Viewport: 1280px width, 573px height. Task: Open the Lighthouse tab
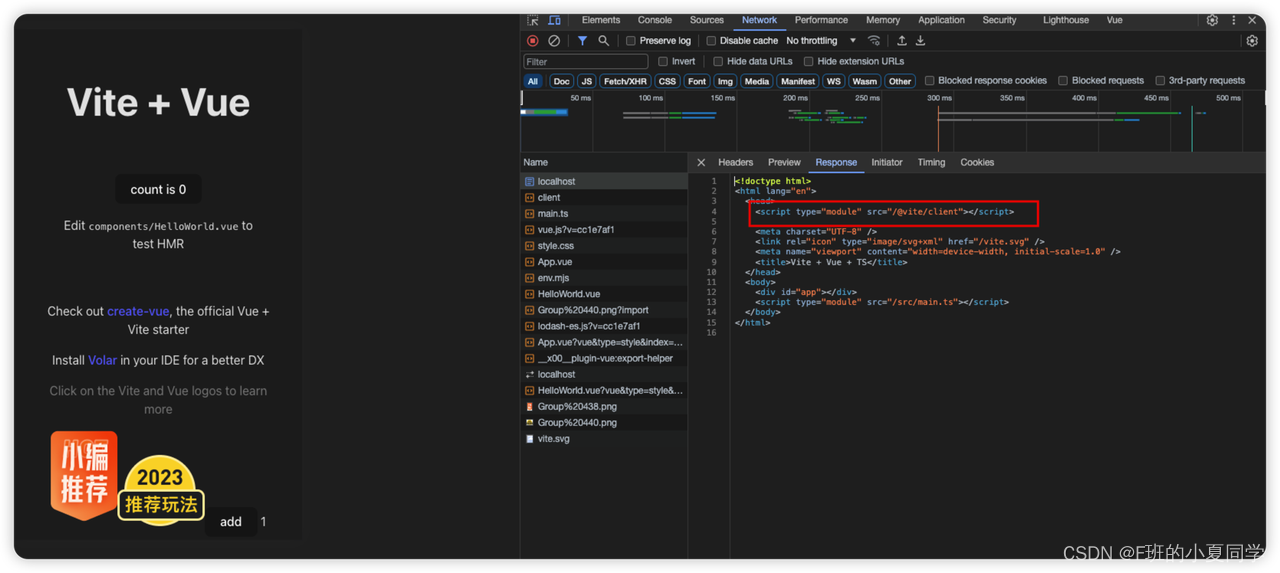pyautogui.click(x=1066, y=20)
